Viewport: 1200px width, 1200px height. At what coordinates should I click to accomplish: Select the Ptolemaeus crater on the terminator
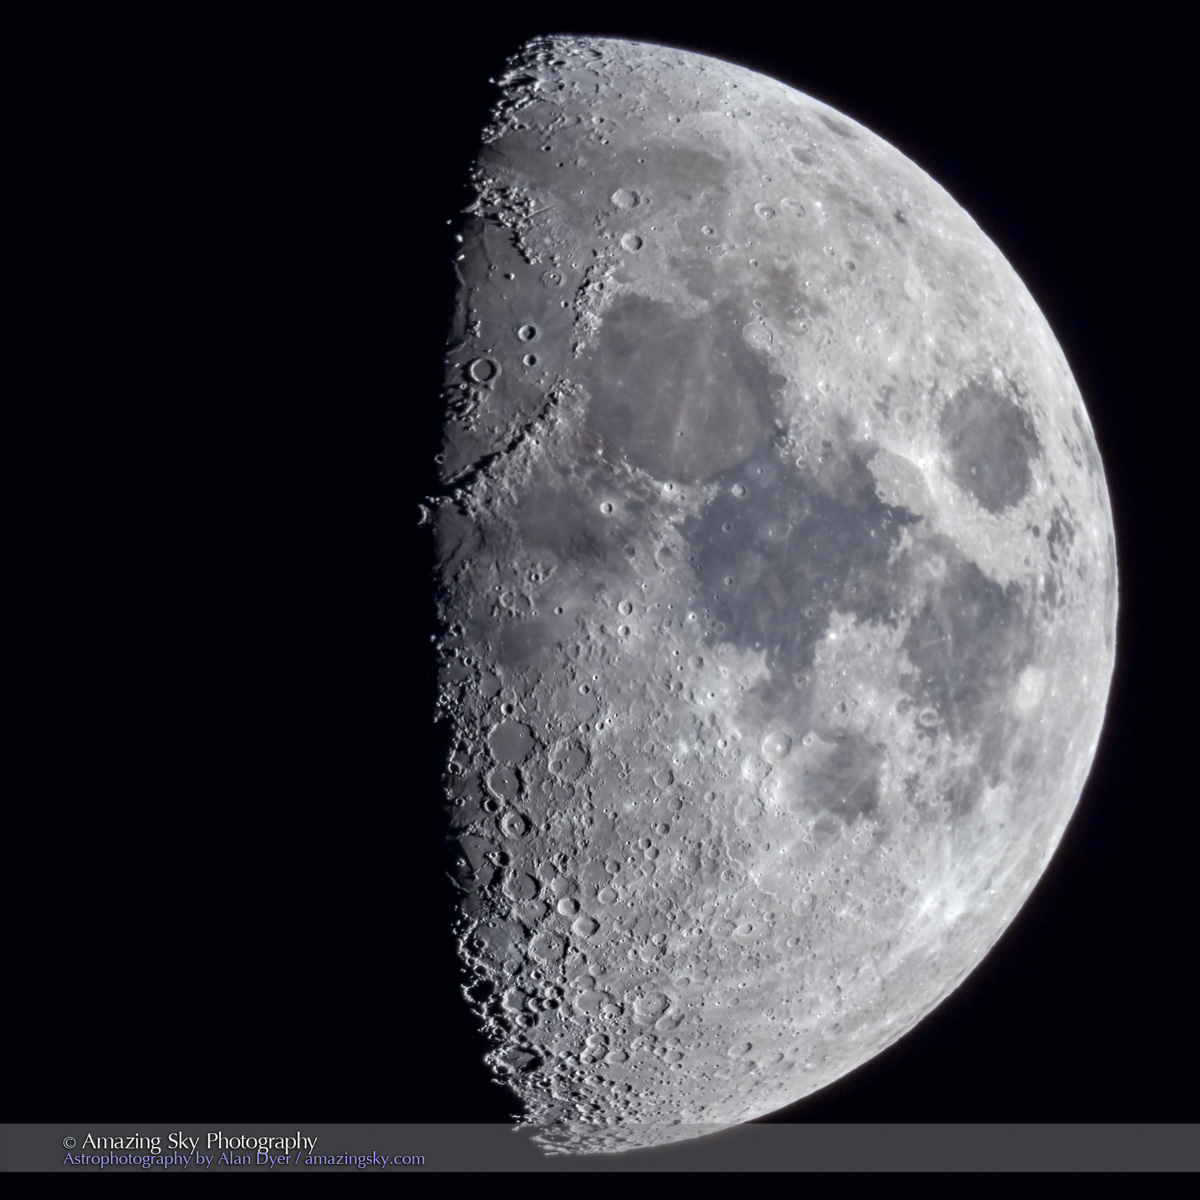pos(511,741)
